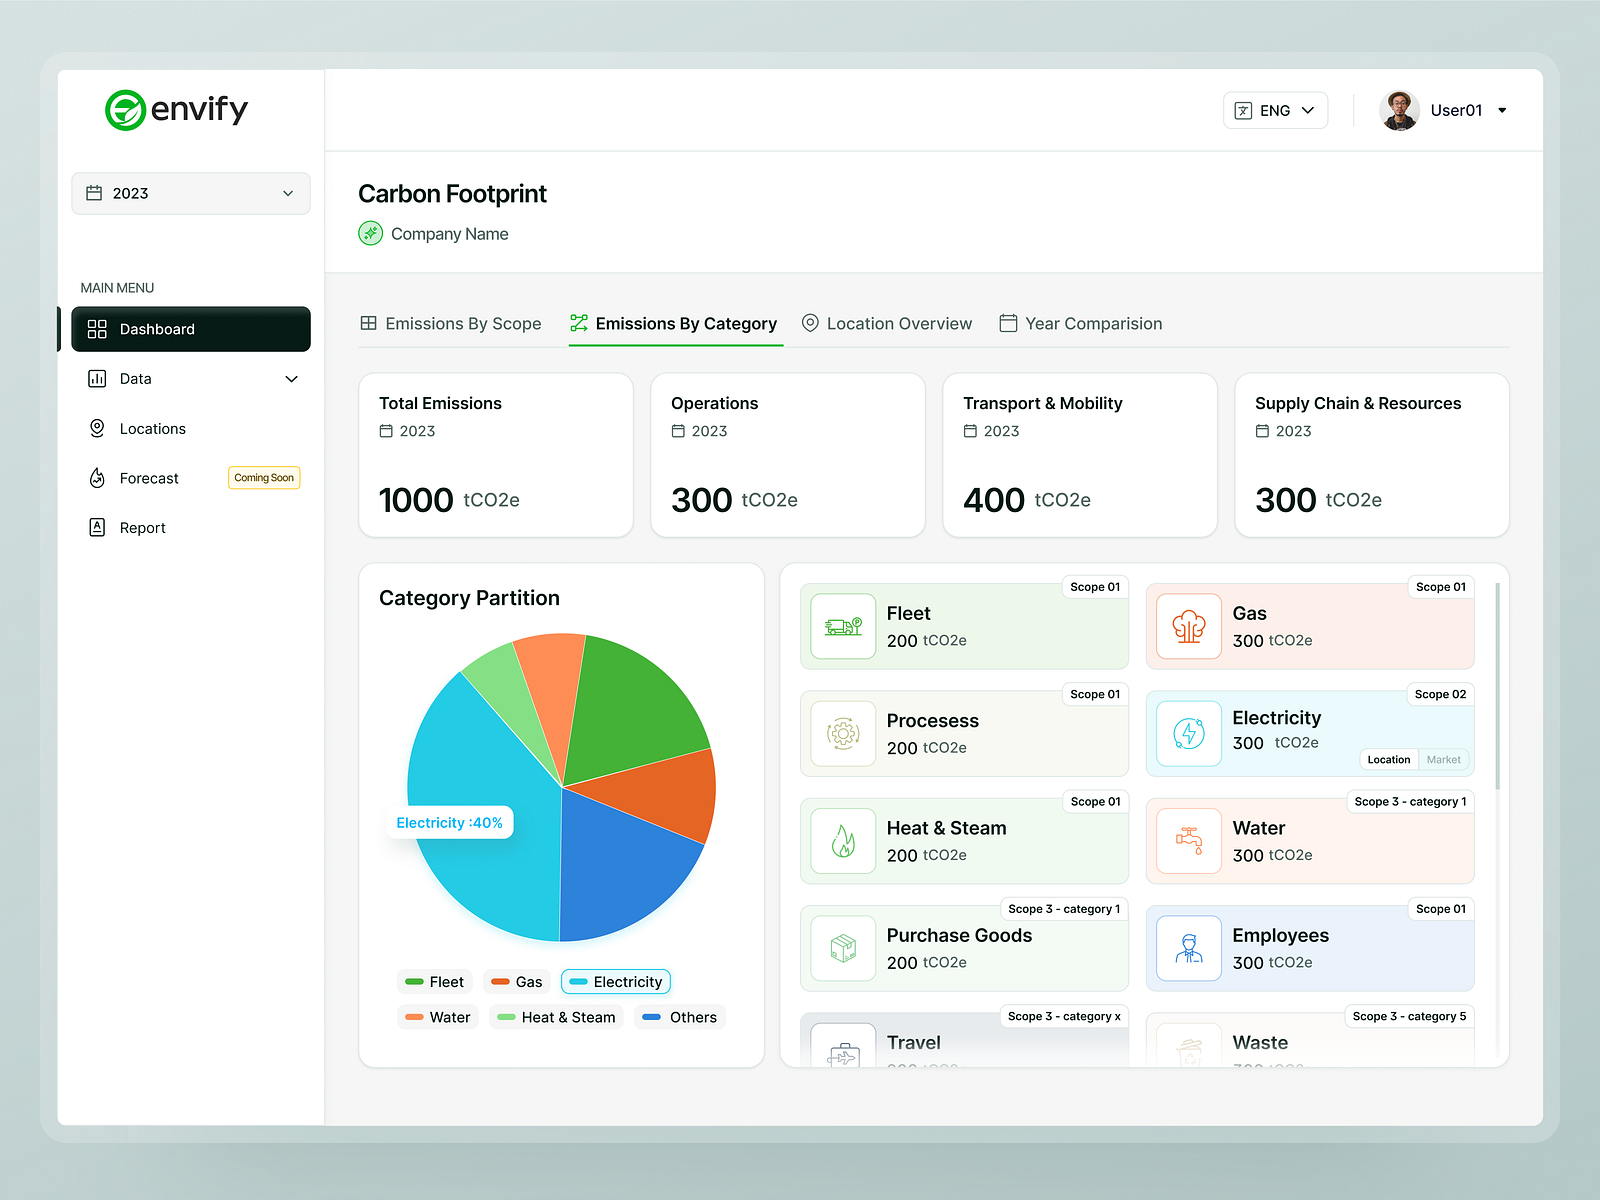Click the Water faucet icon
The image size is (1600, 1200).
[x=1188, y=841]
